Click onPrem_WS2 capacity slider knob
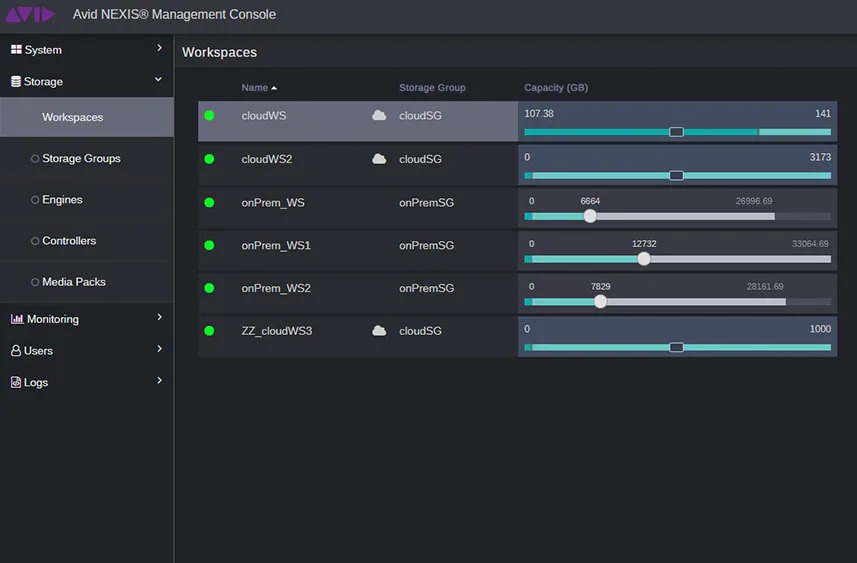This screenshot has width=857, height=563. pyautogui.click(x=600, y=301)
